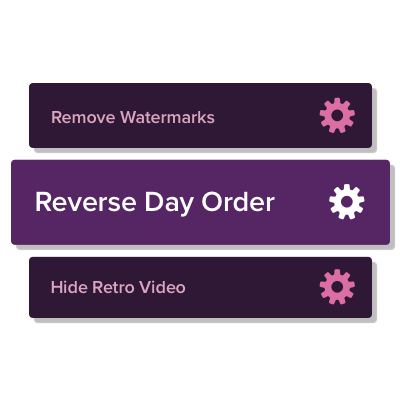Toggle the Reverse Day Order option

click(x=200, y=202)
